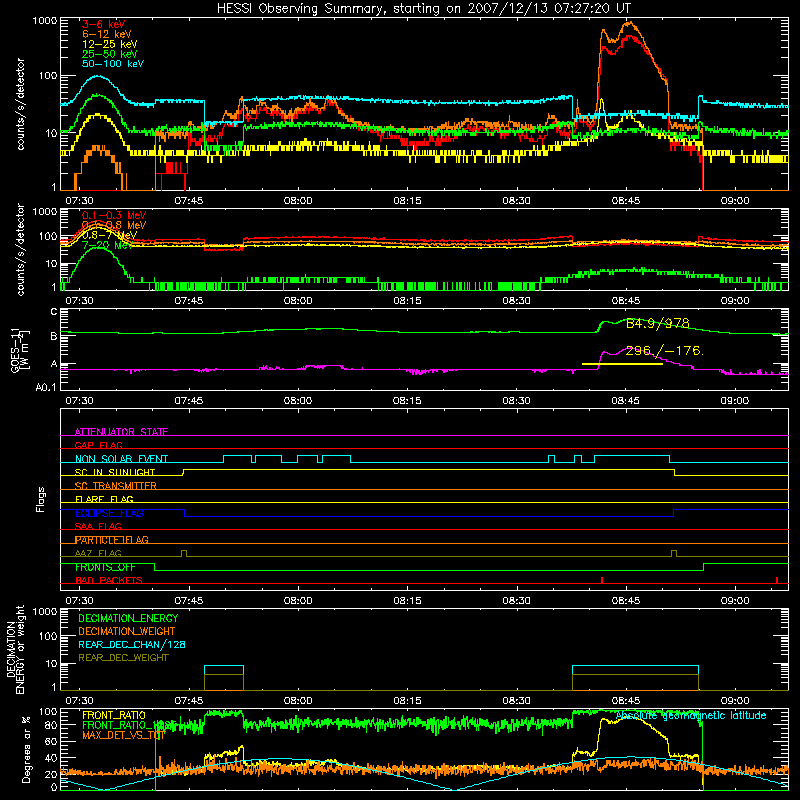Screen dimensions: 800x800
Task: Click the DECIMATION_WEIGHT legend label
Action: [x=127, y=631]
